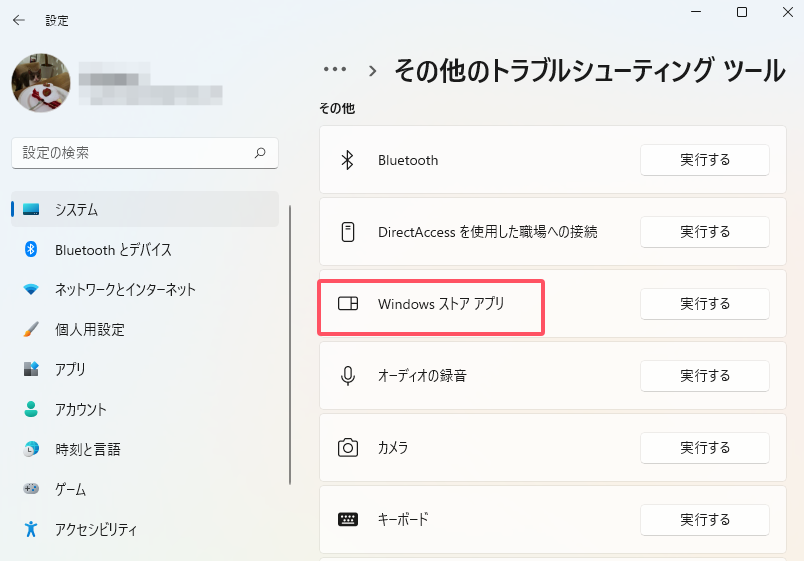Run the Windows ストア アプリ troubleshooter
Image resolution: width=804 pixels, height=561 pixels.
tap(705, 304)
